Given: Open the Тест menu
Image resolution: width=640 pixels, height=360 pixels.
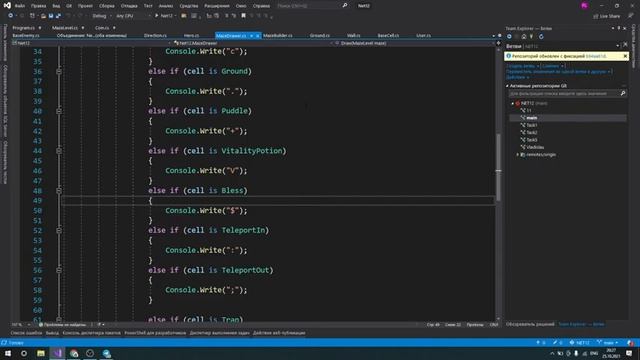Looking at the screenshot, I should (148, 6).
